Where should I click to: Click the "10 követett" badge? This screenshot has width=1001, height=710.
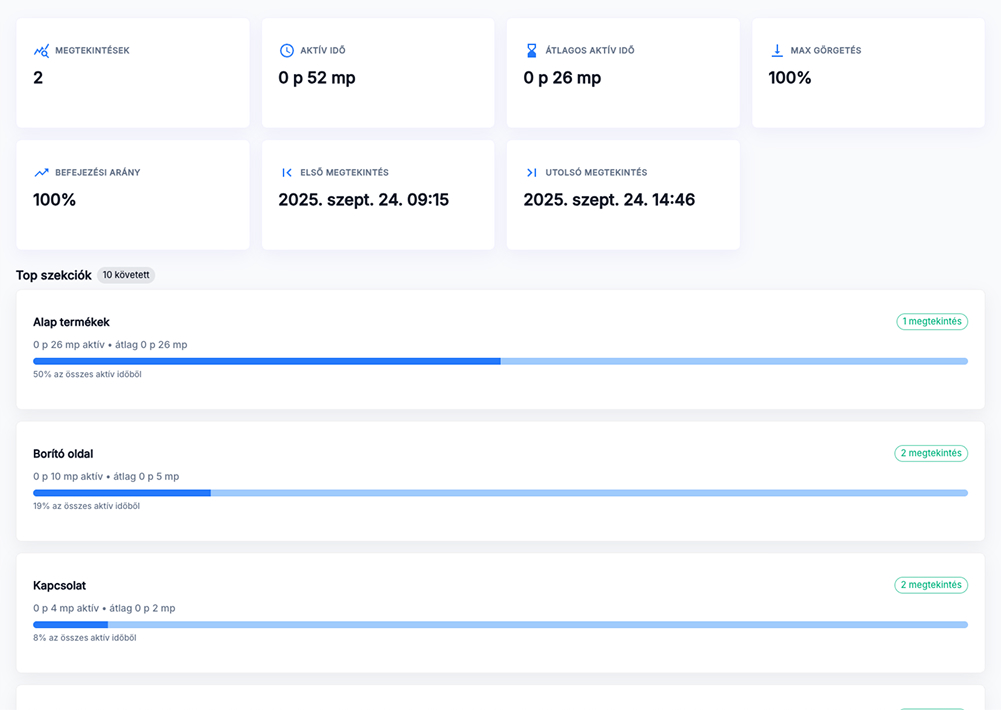[126, 275]
